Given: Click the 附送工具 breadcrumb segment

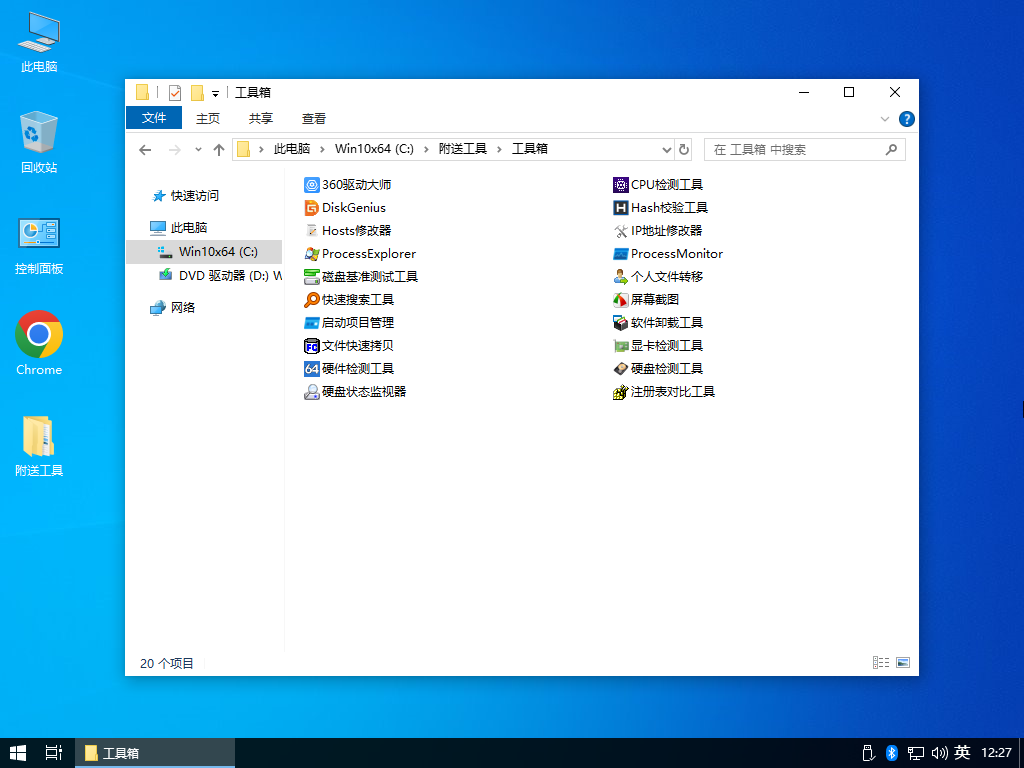Looking at the screenshot, I should click(462, 149).
